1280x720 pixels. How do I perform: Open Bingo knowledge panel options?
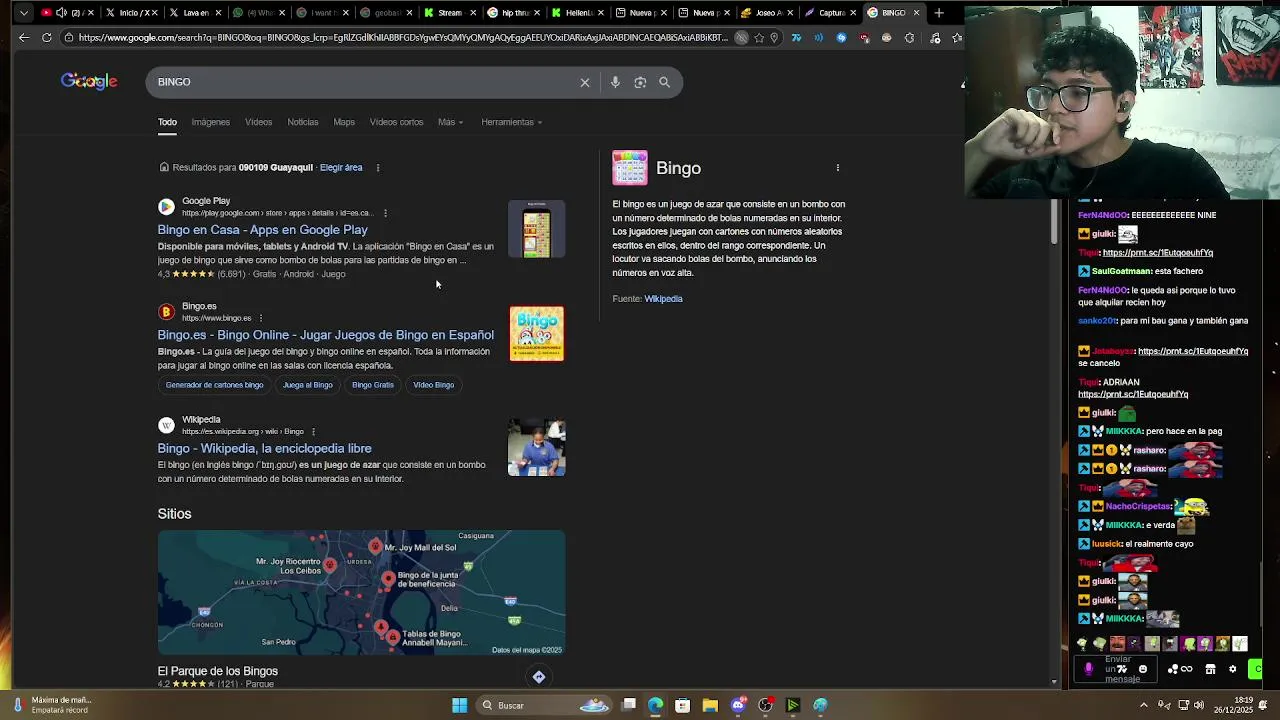point(838,168)
